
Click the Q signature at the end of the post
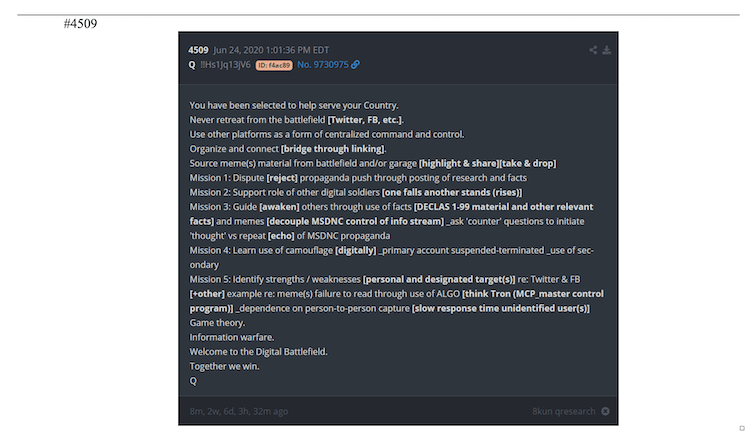[193, 381]
